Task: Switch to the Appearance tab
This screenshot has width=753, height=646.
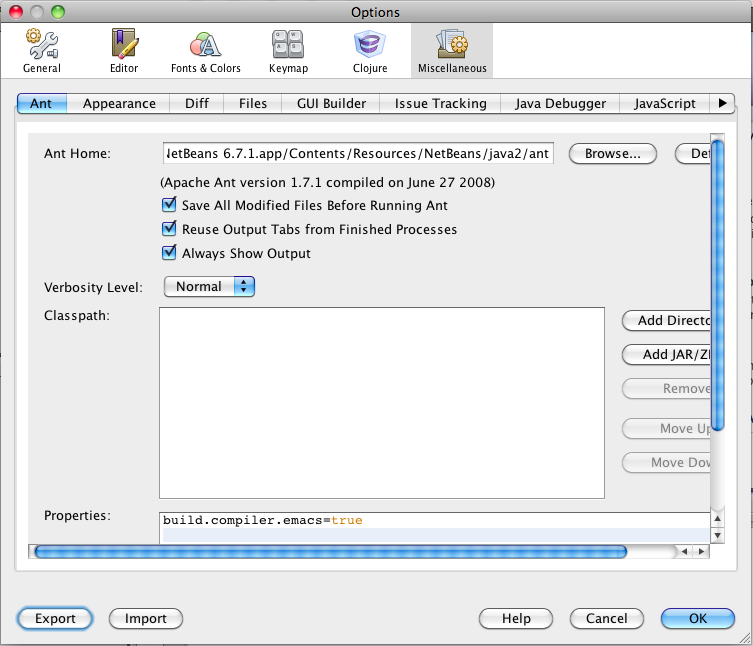Action: 119,103
